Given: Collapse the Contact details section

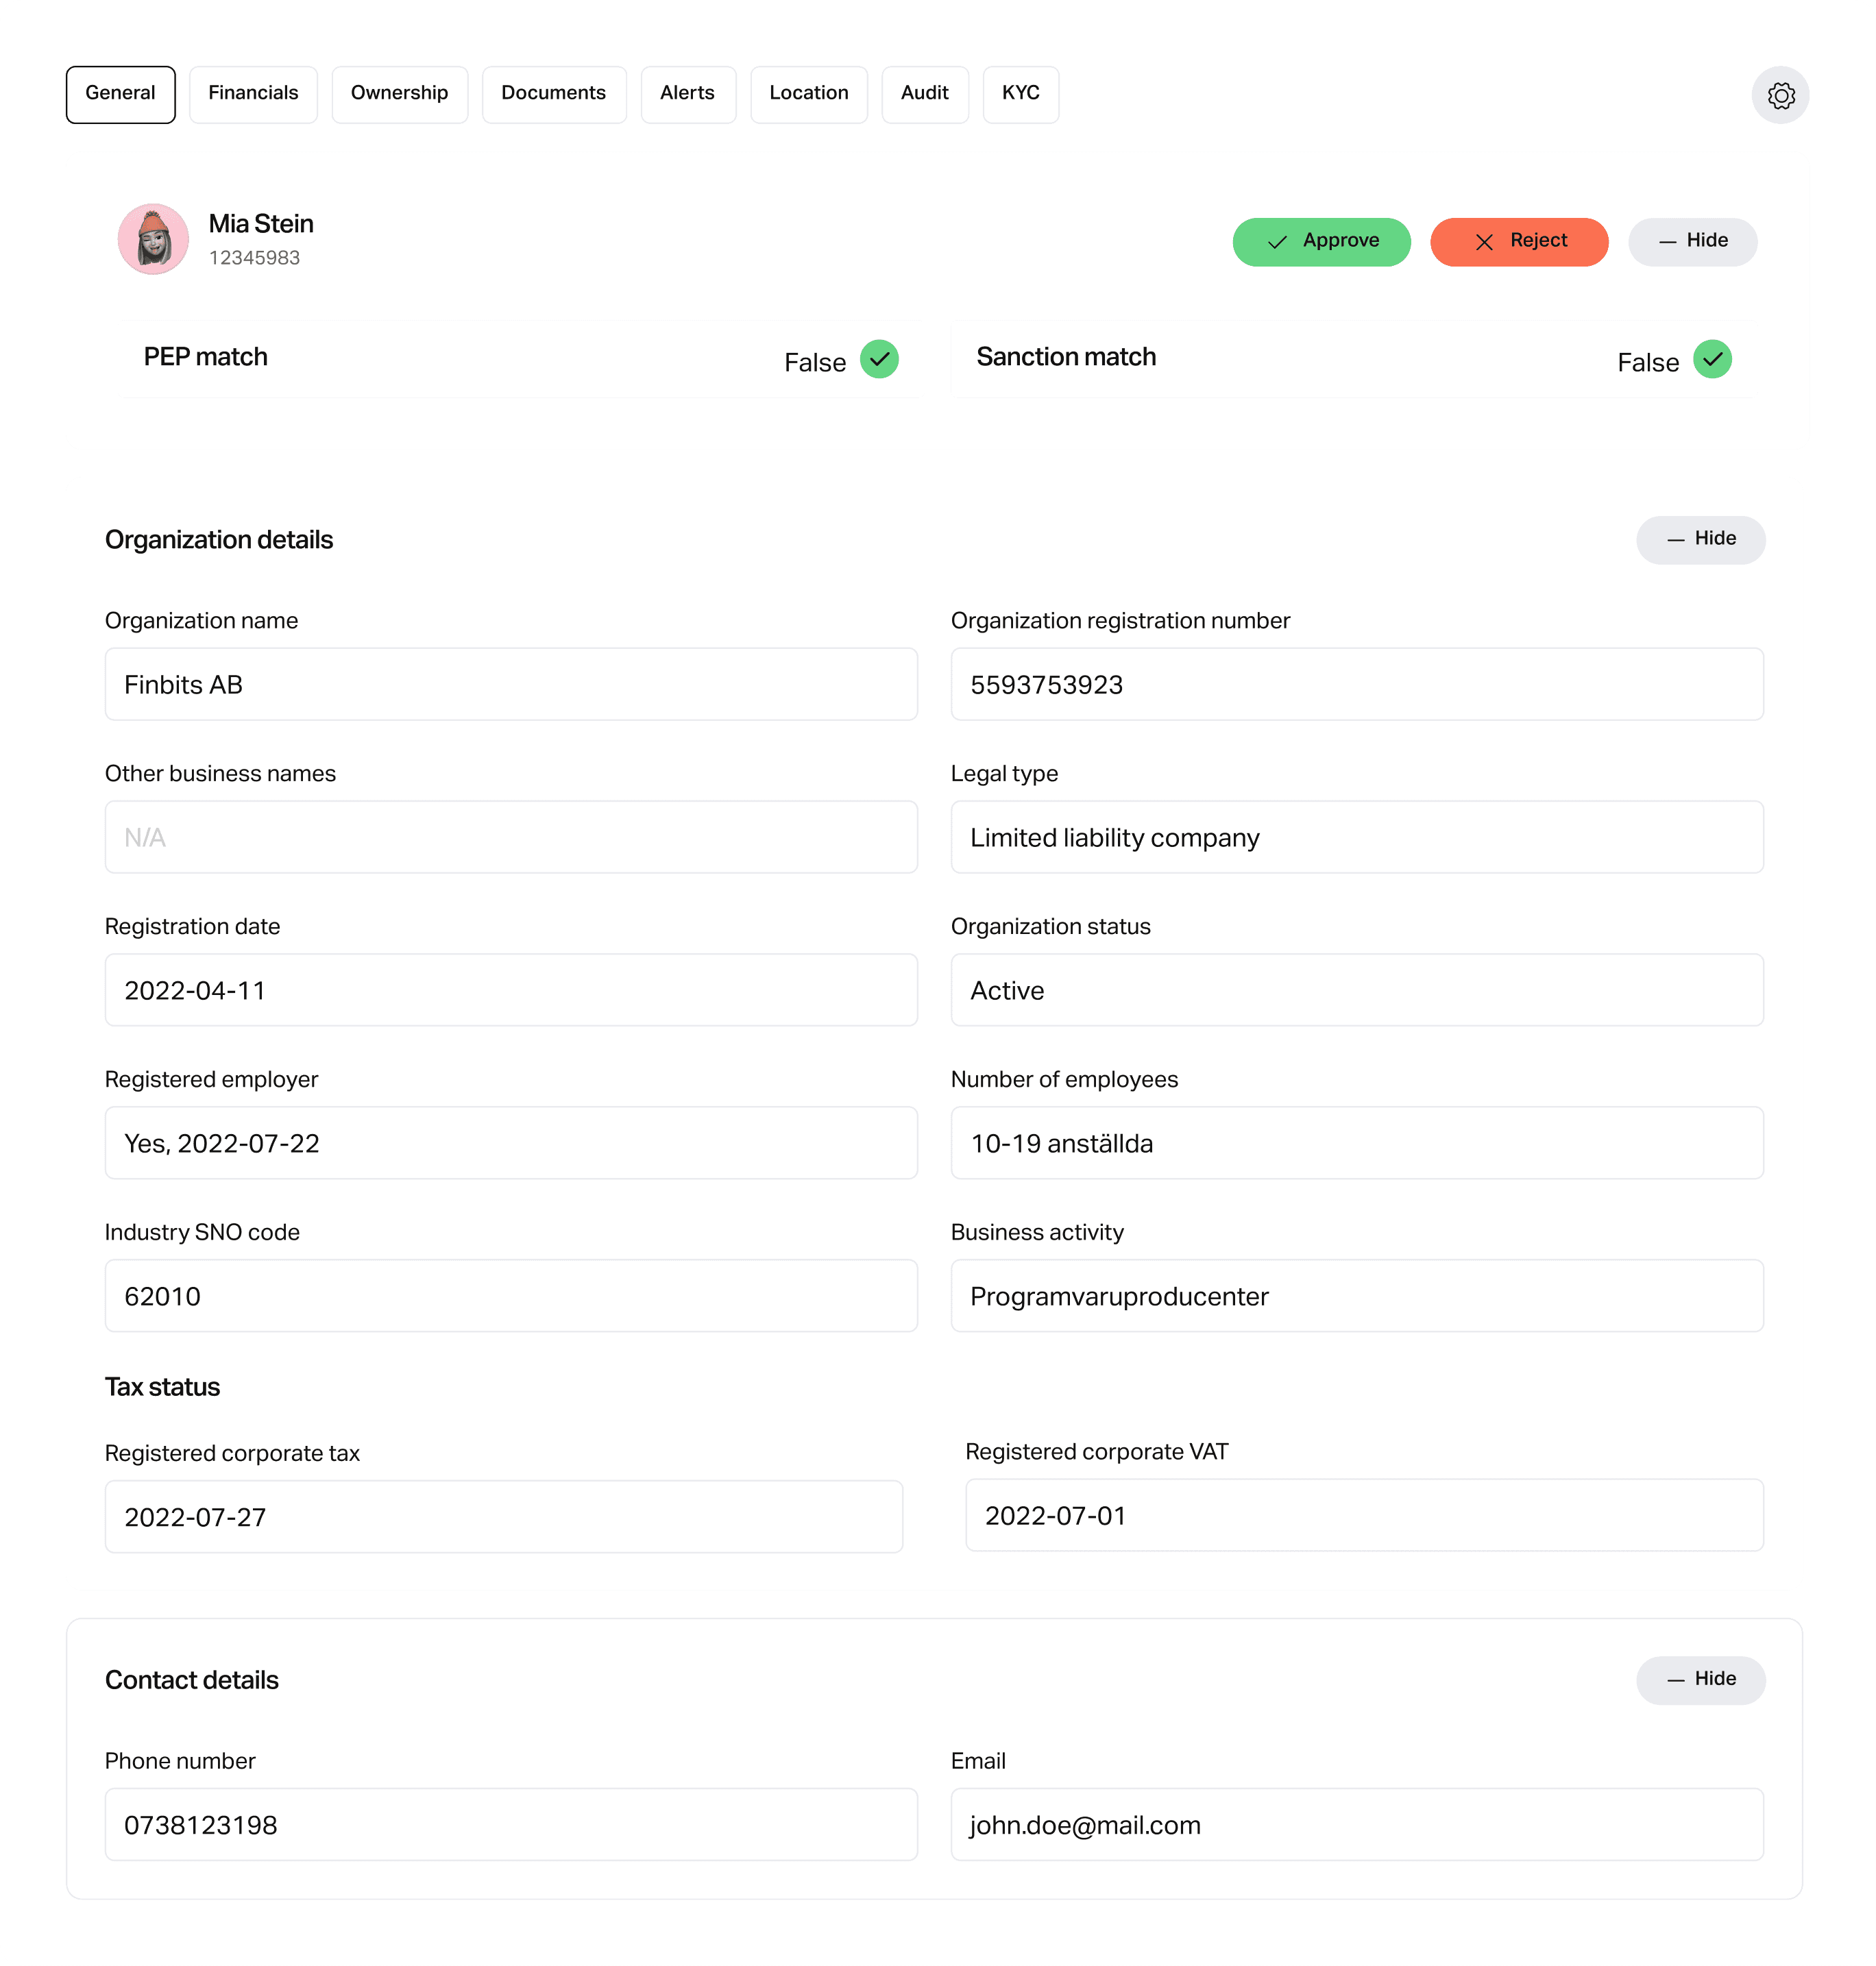Looking at the screenshot, I should click(x=1700, y=1679).
